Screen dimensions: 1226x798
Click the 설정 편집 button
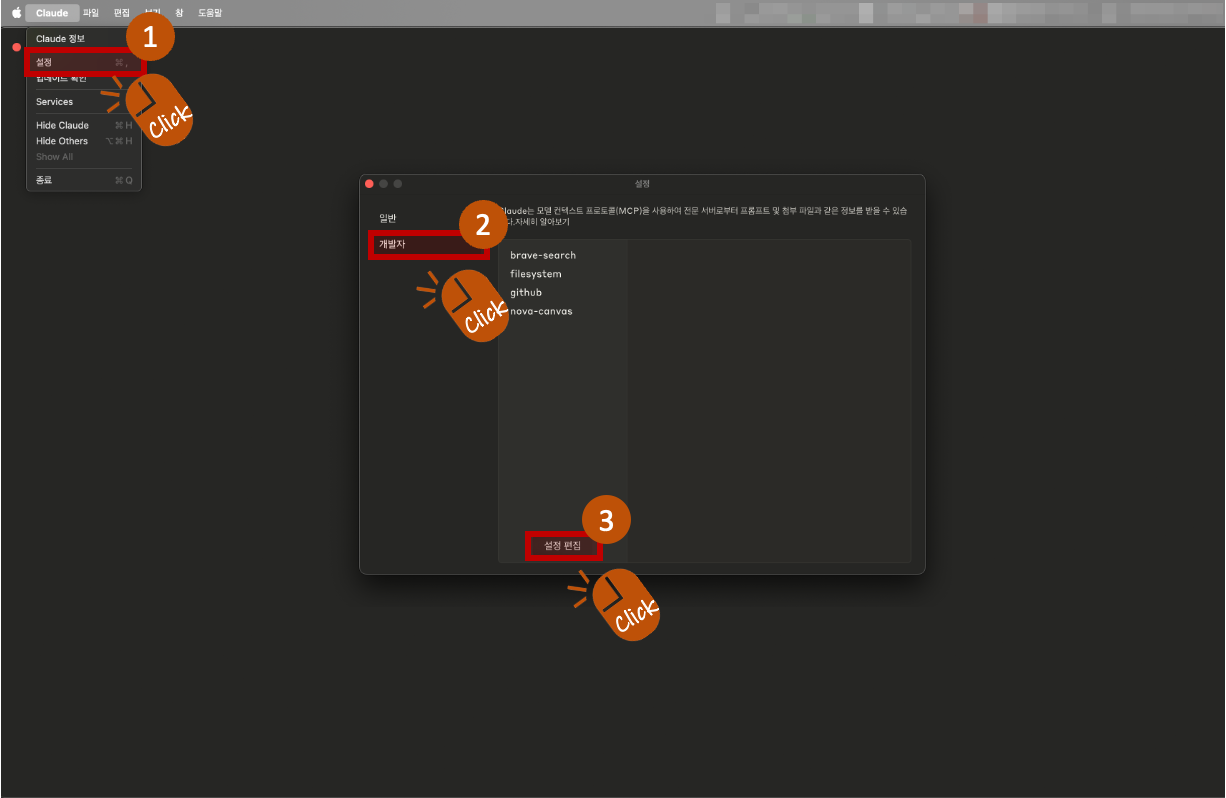pos(562,546)
